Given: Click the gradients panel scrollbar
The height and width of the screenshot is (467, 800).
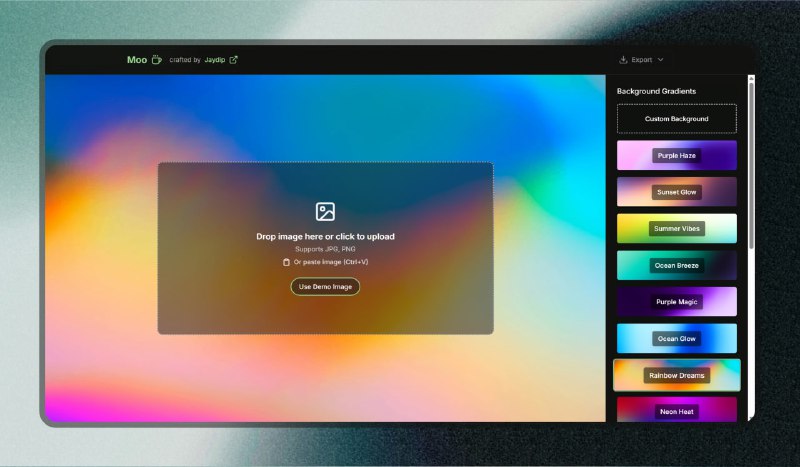Looking at the screenshot, I should point(751,170).
